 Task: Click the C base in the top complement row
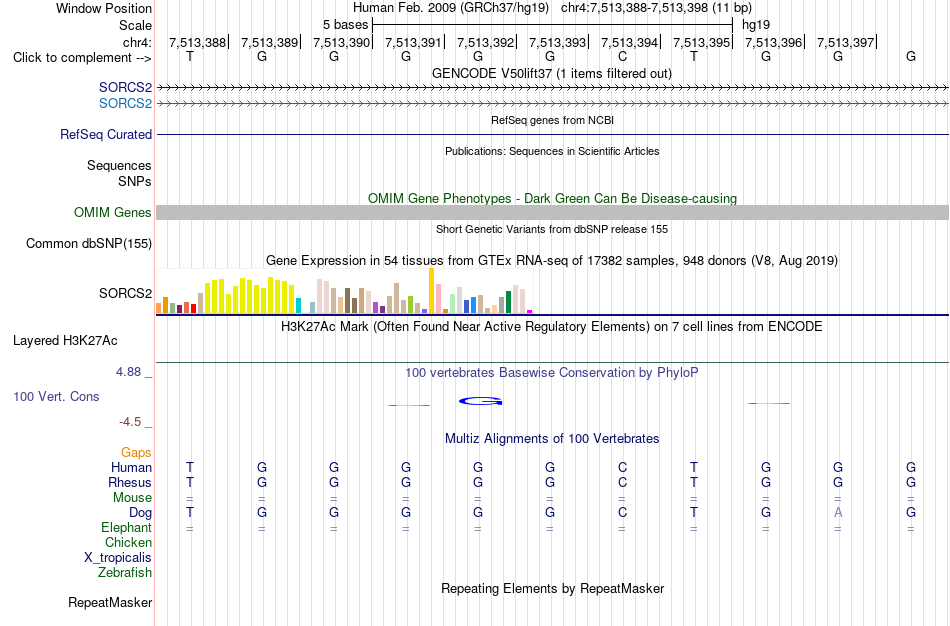pyautogui.click(x=622, y=57)
